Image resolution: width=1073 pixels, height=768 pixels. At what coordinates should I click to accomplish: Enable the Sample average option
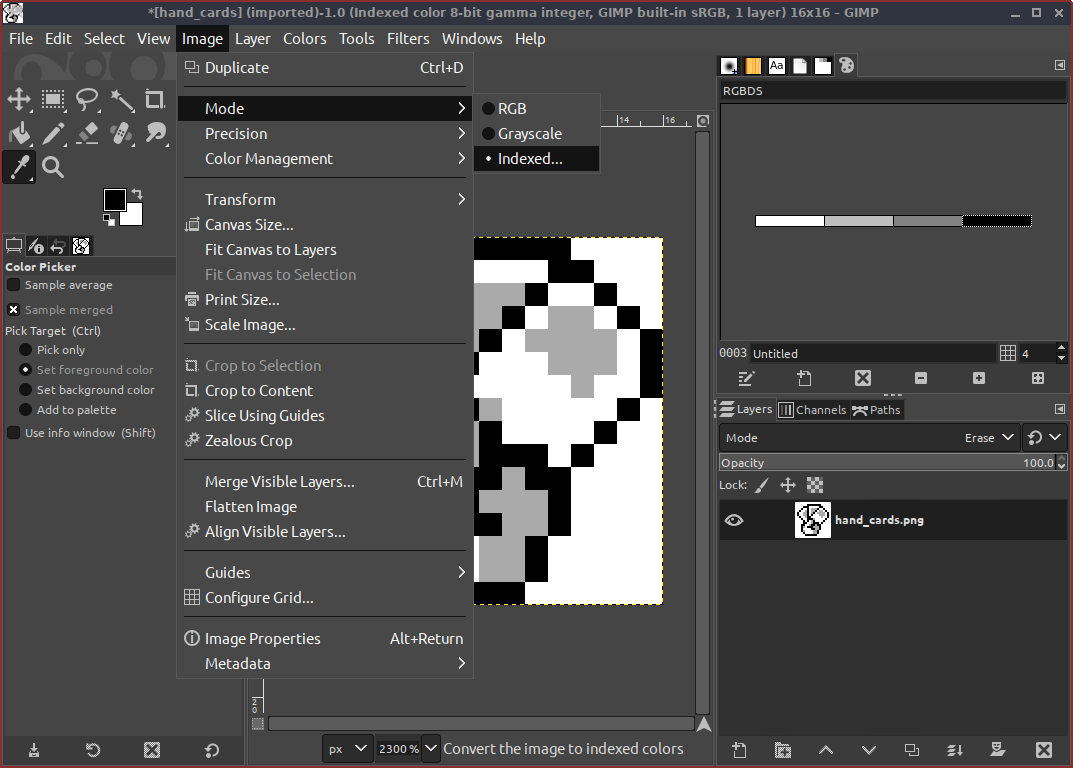pyautogui.click(x=12, y=284)
